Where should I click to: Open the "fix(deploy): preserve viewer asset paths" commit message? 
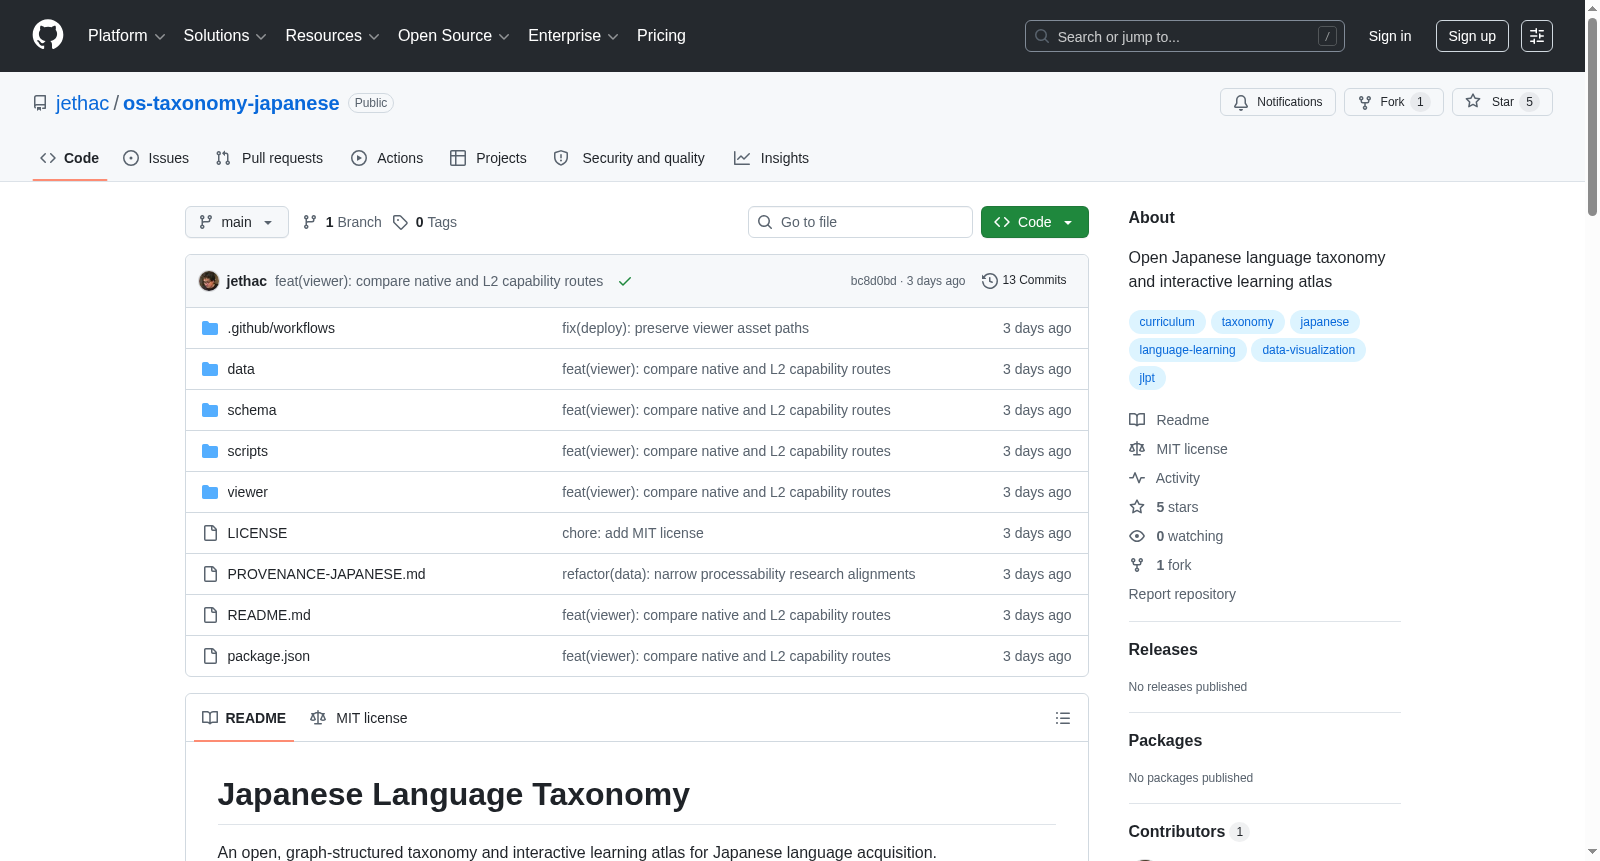pyautogui.click(x=685, y=328)
